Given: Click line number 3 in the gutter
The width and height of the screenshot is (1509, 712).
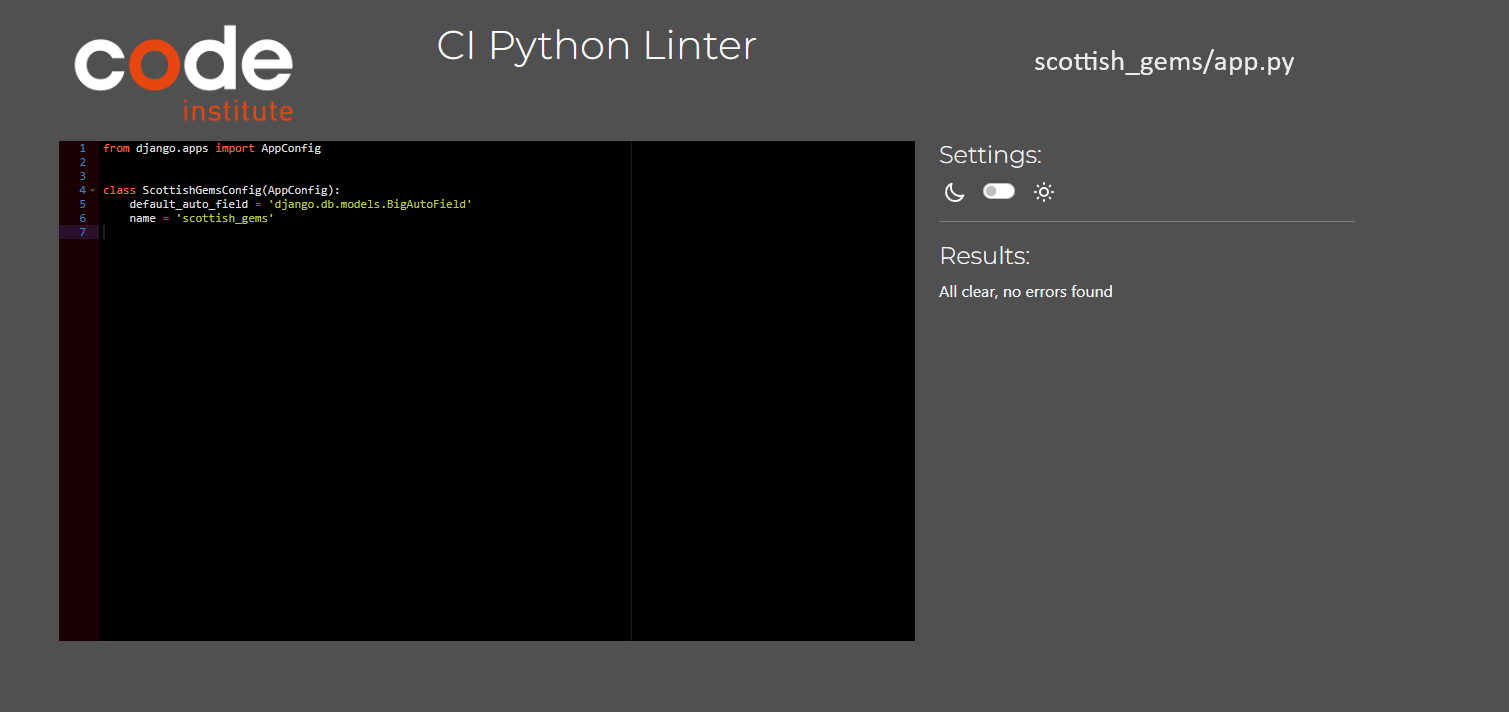Looking at the screenshot, I should 83,176.
